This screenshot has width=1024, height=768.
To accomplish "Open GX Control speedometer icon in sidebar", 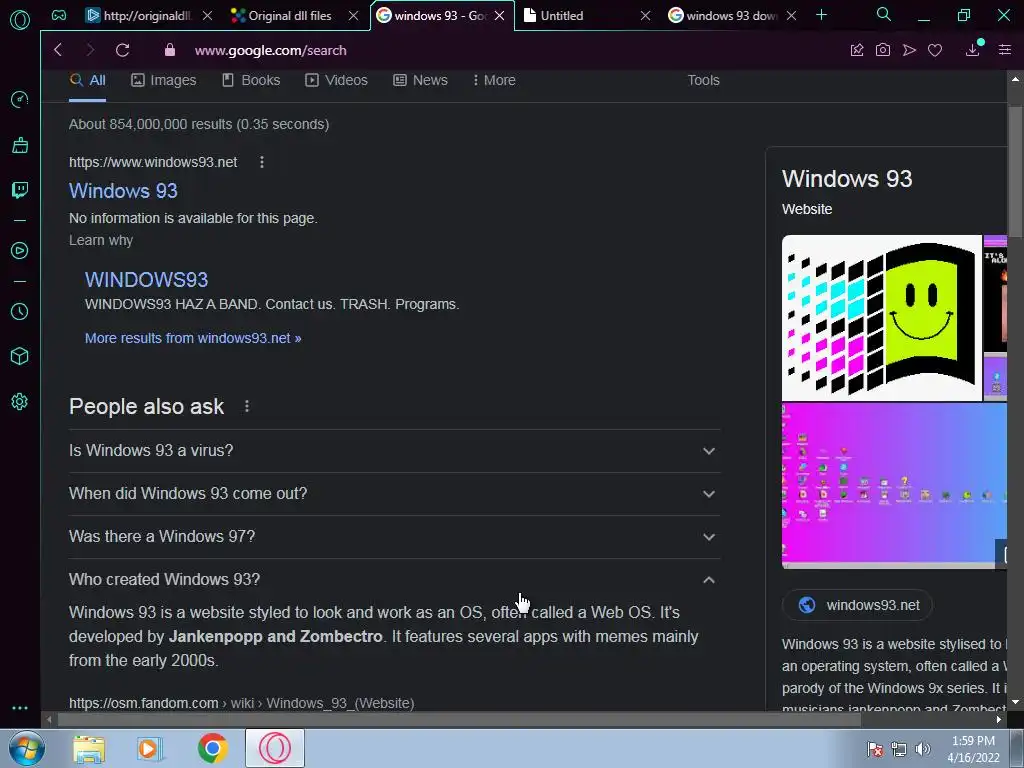I will [20, 99].
